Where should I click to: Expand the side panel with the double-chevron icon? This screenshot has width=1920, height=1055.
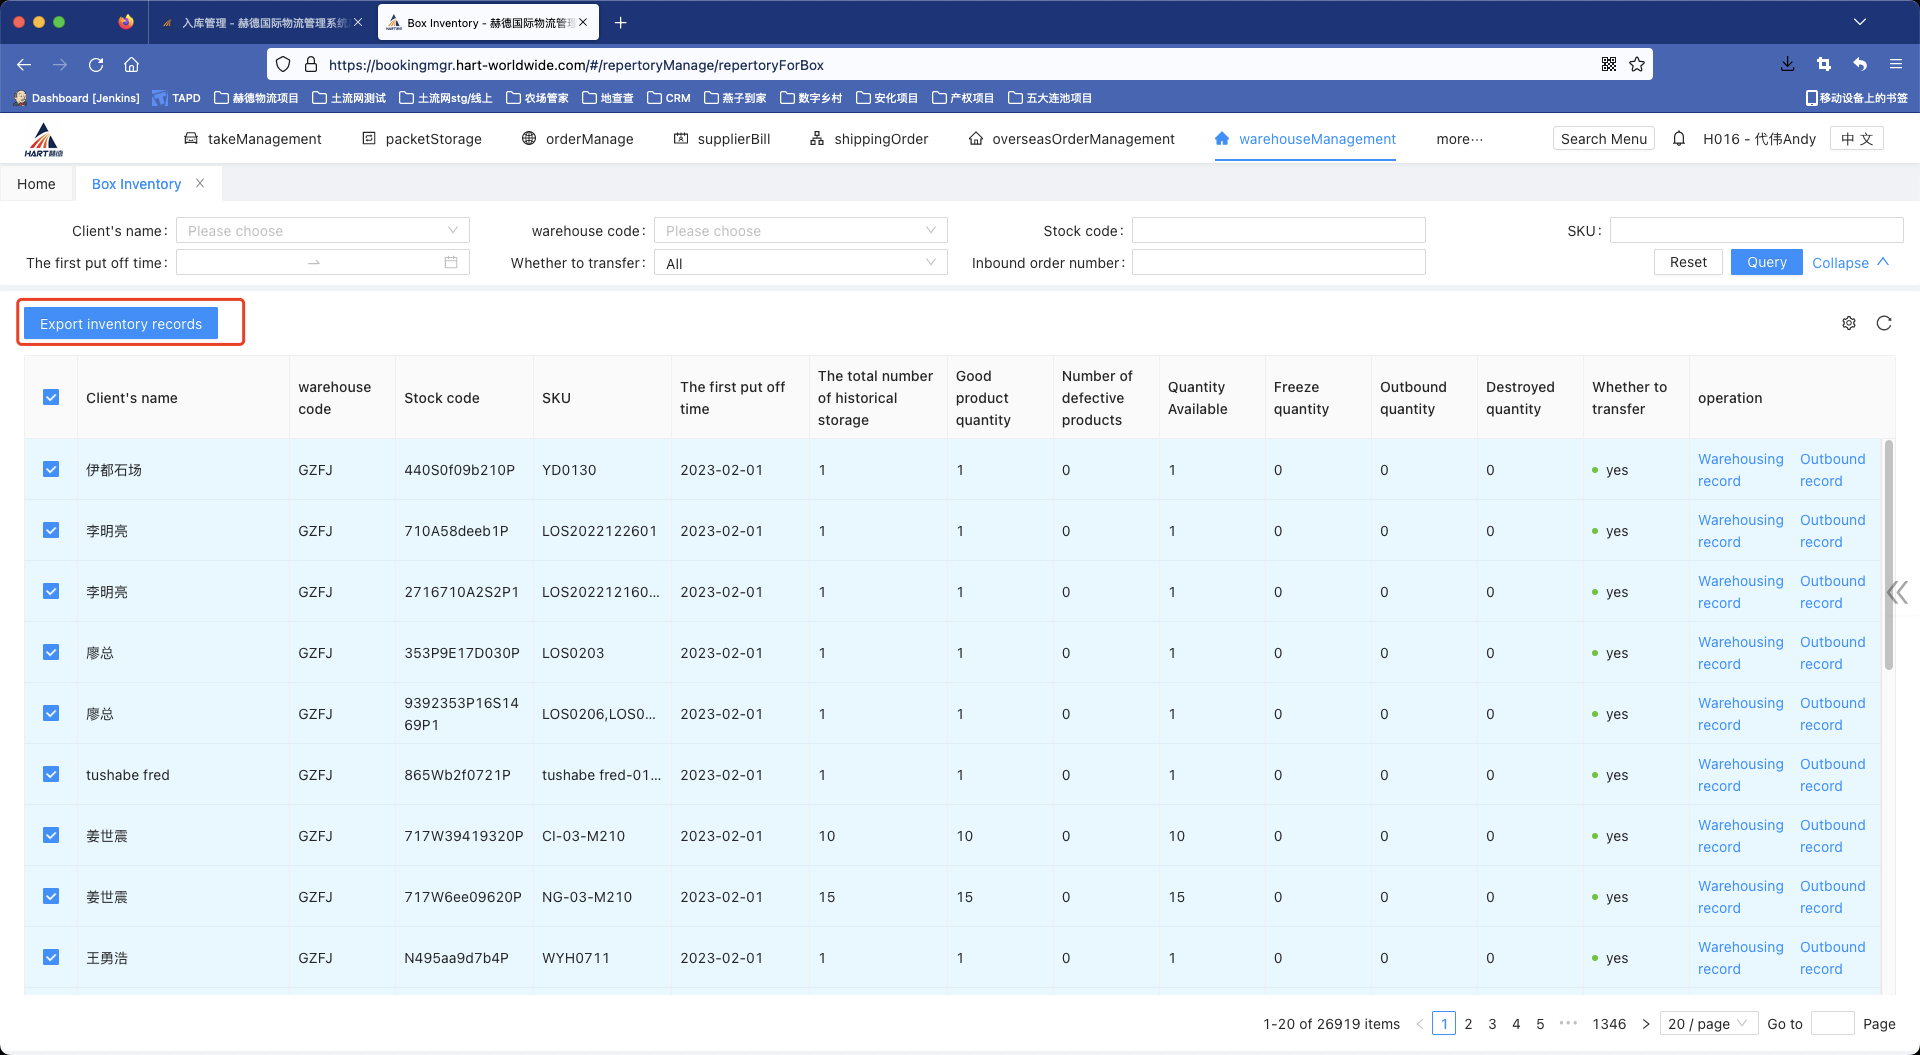[1897, 592]
